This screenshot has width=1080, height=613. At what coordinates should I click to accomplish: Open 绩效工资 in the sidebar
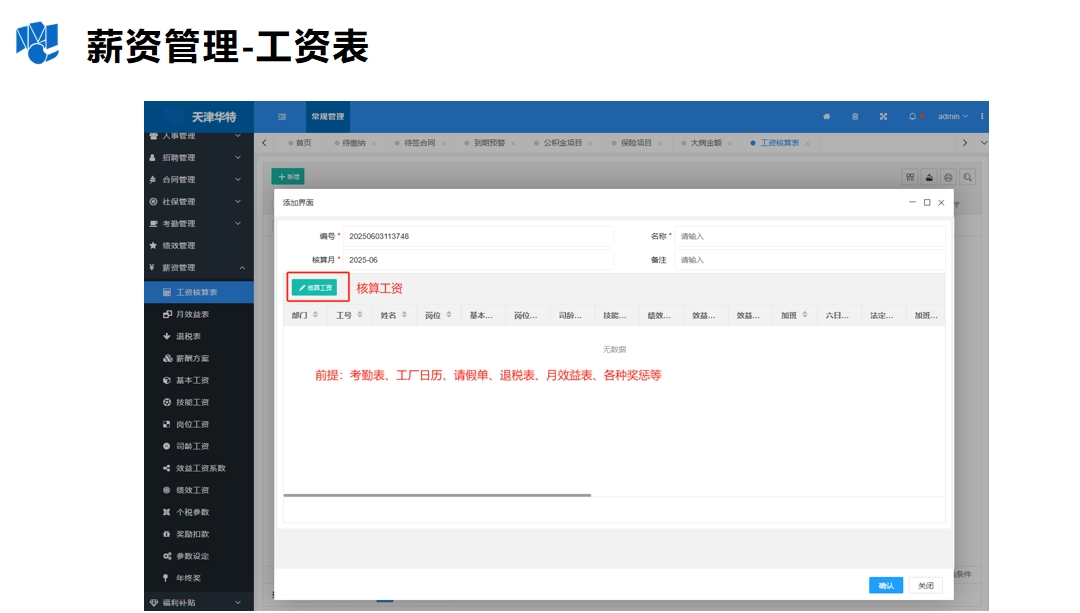(199, 490)
